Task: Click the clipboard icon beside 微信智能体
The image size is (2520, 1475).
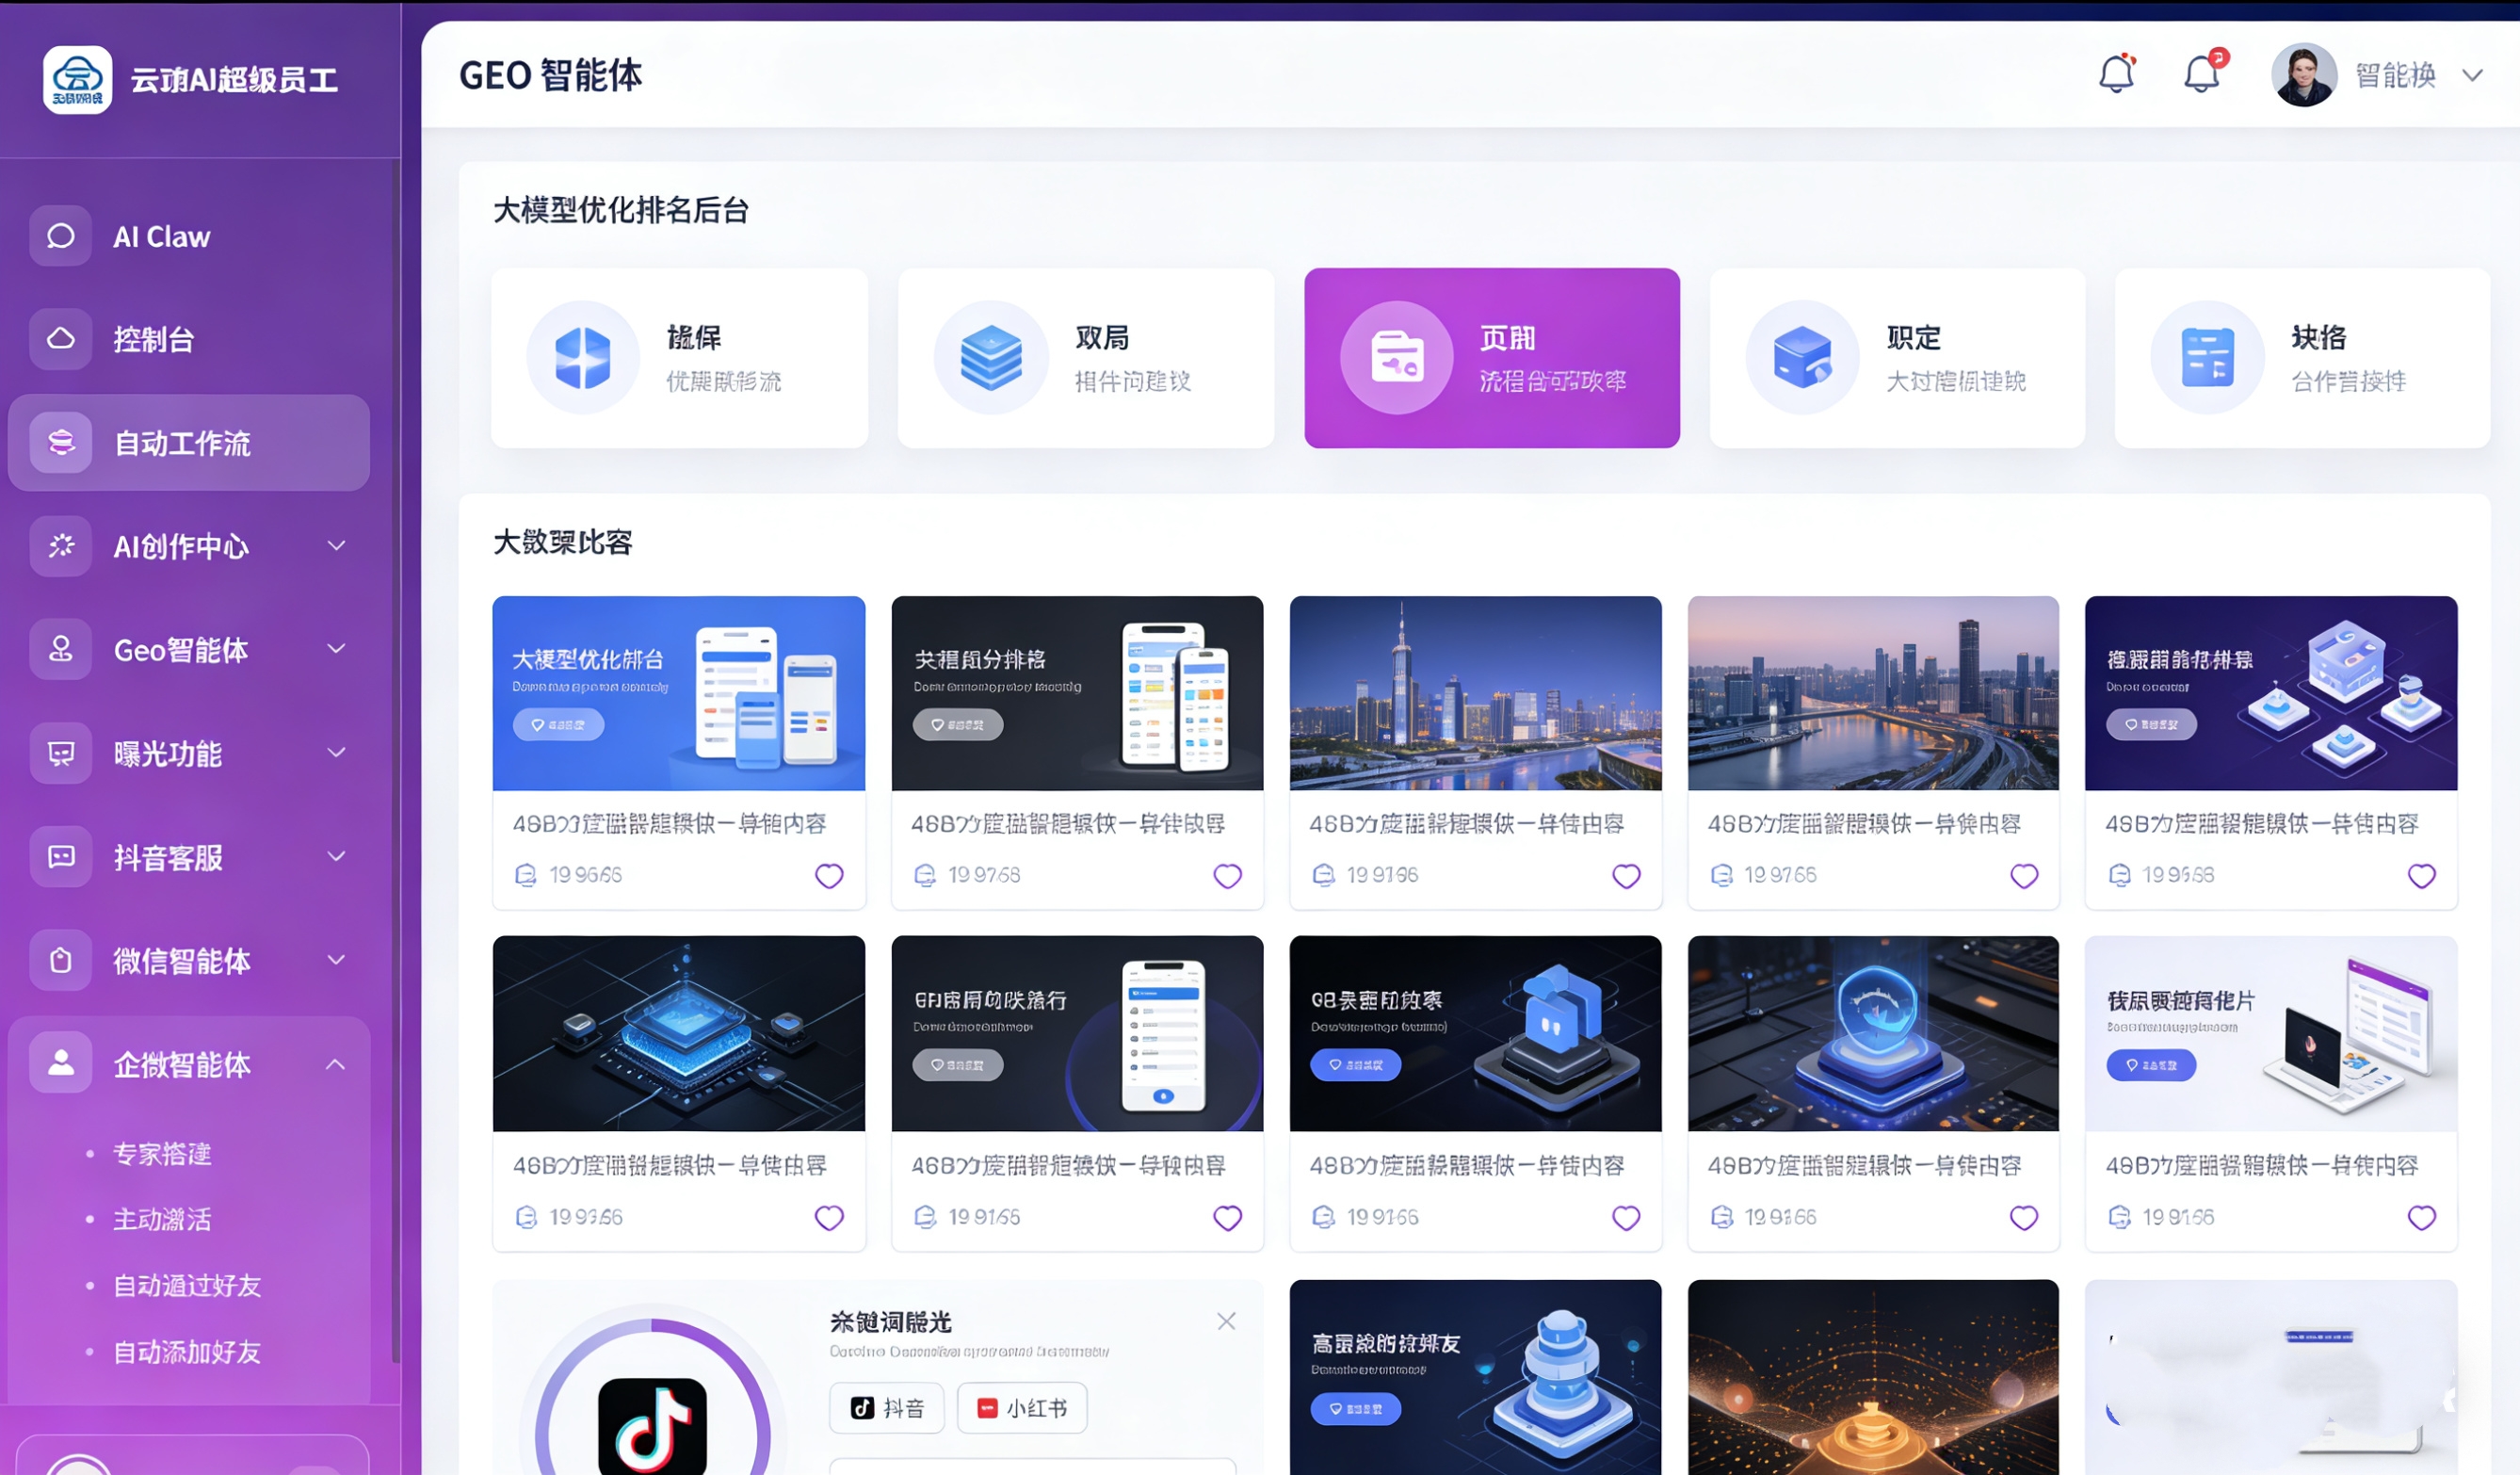Action: [61, 960]
